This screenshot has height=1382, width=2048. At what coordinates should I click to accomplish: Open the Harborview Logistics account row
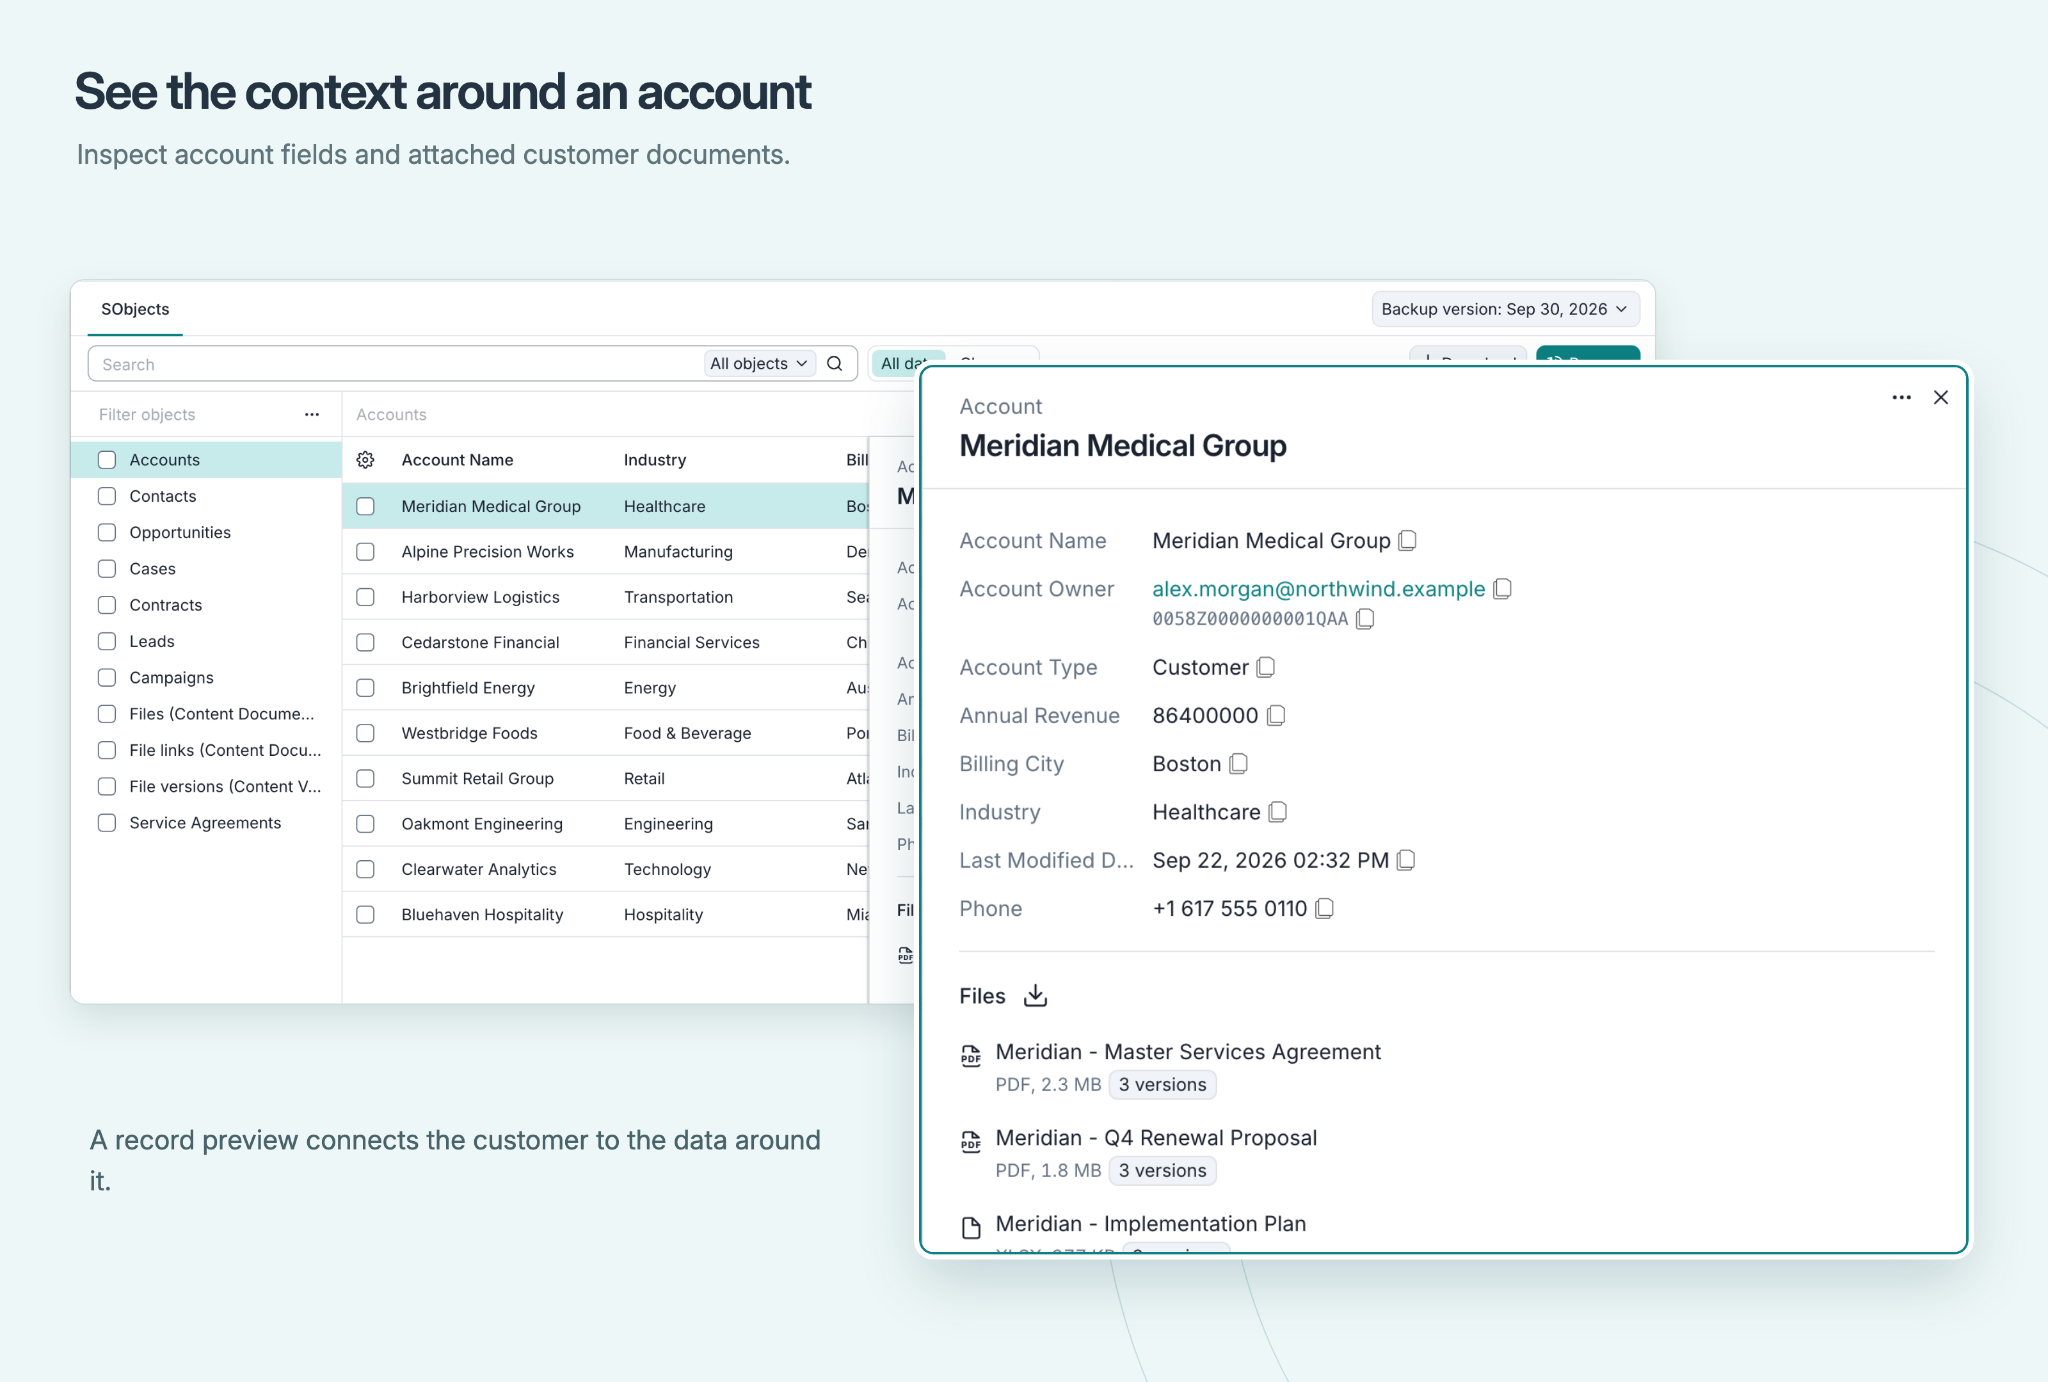[606, 597]
